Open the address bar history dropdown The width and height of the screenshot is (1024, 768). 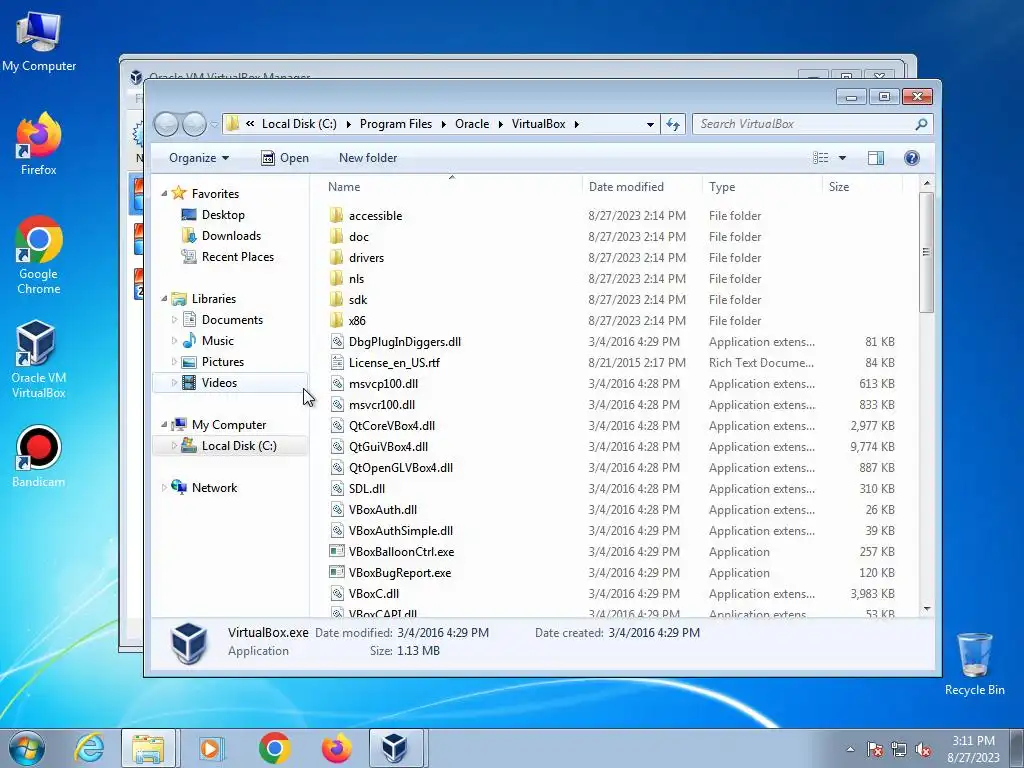(650, 124)
